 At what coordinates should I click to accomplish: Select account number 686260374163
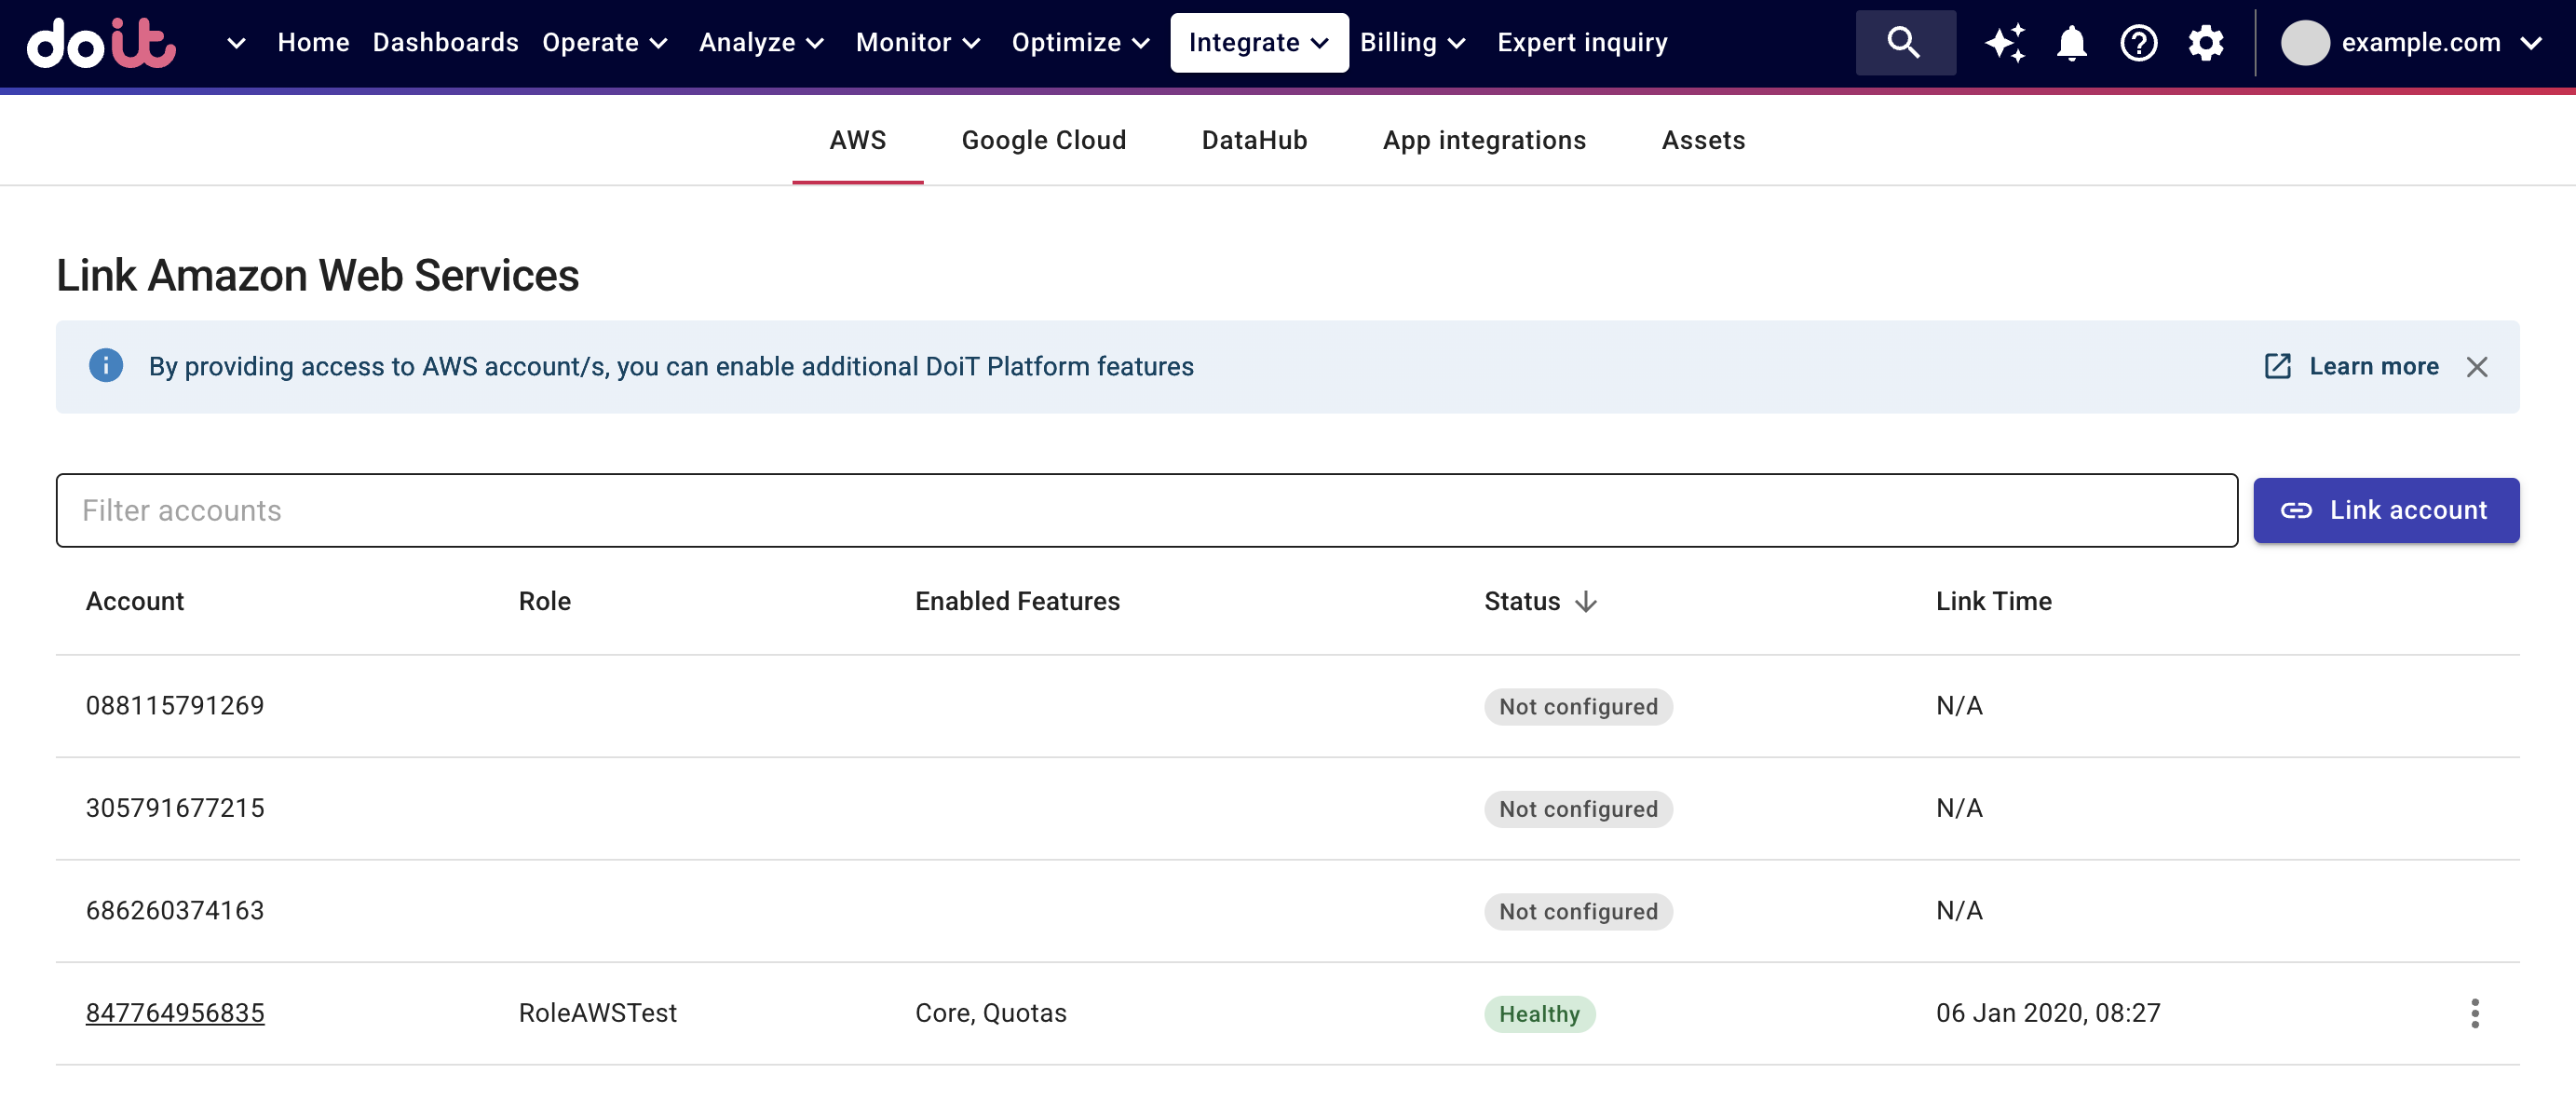(175, 911)
